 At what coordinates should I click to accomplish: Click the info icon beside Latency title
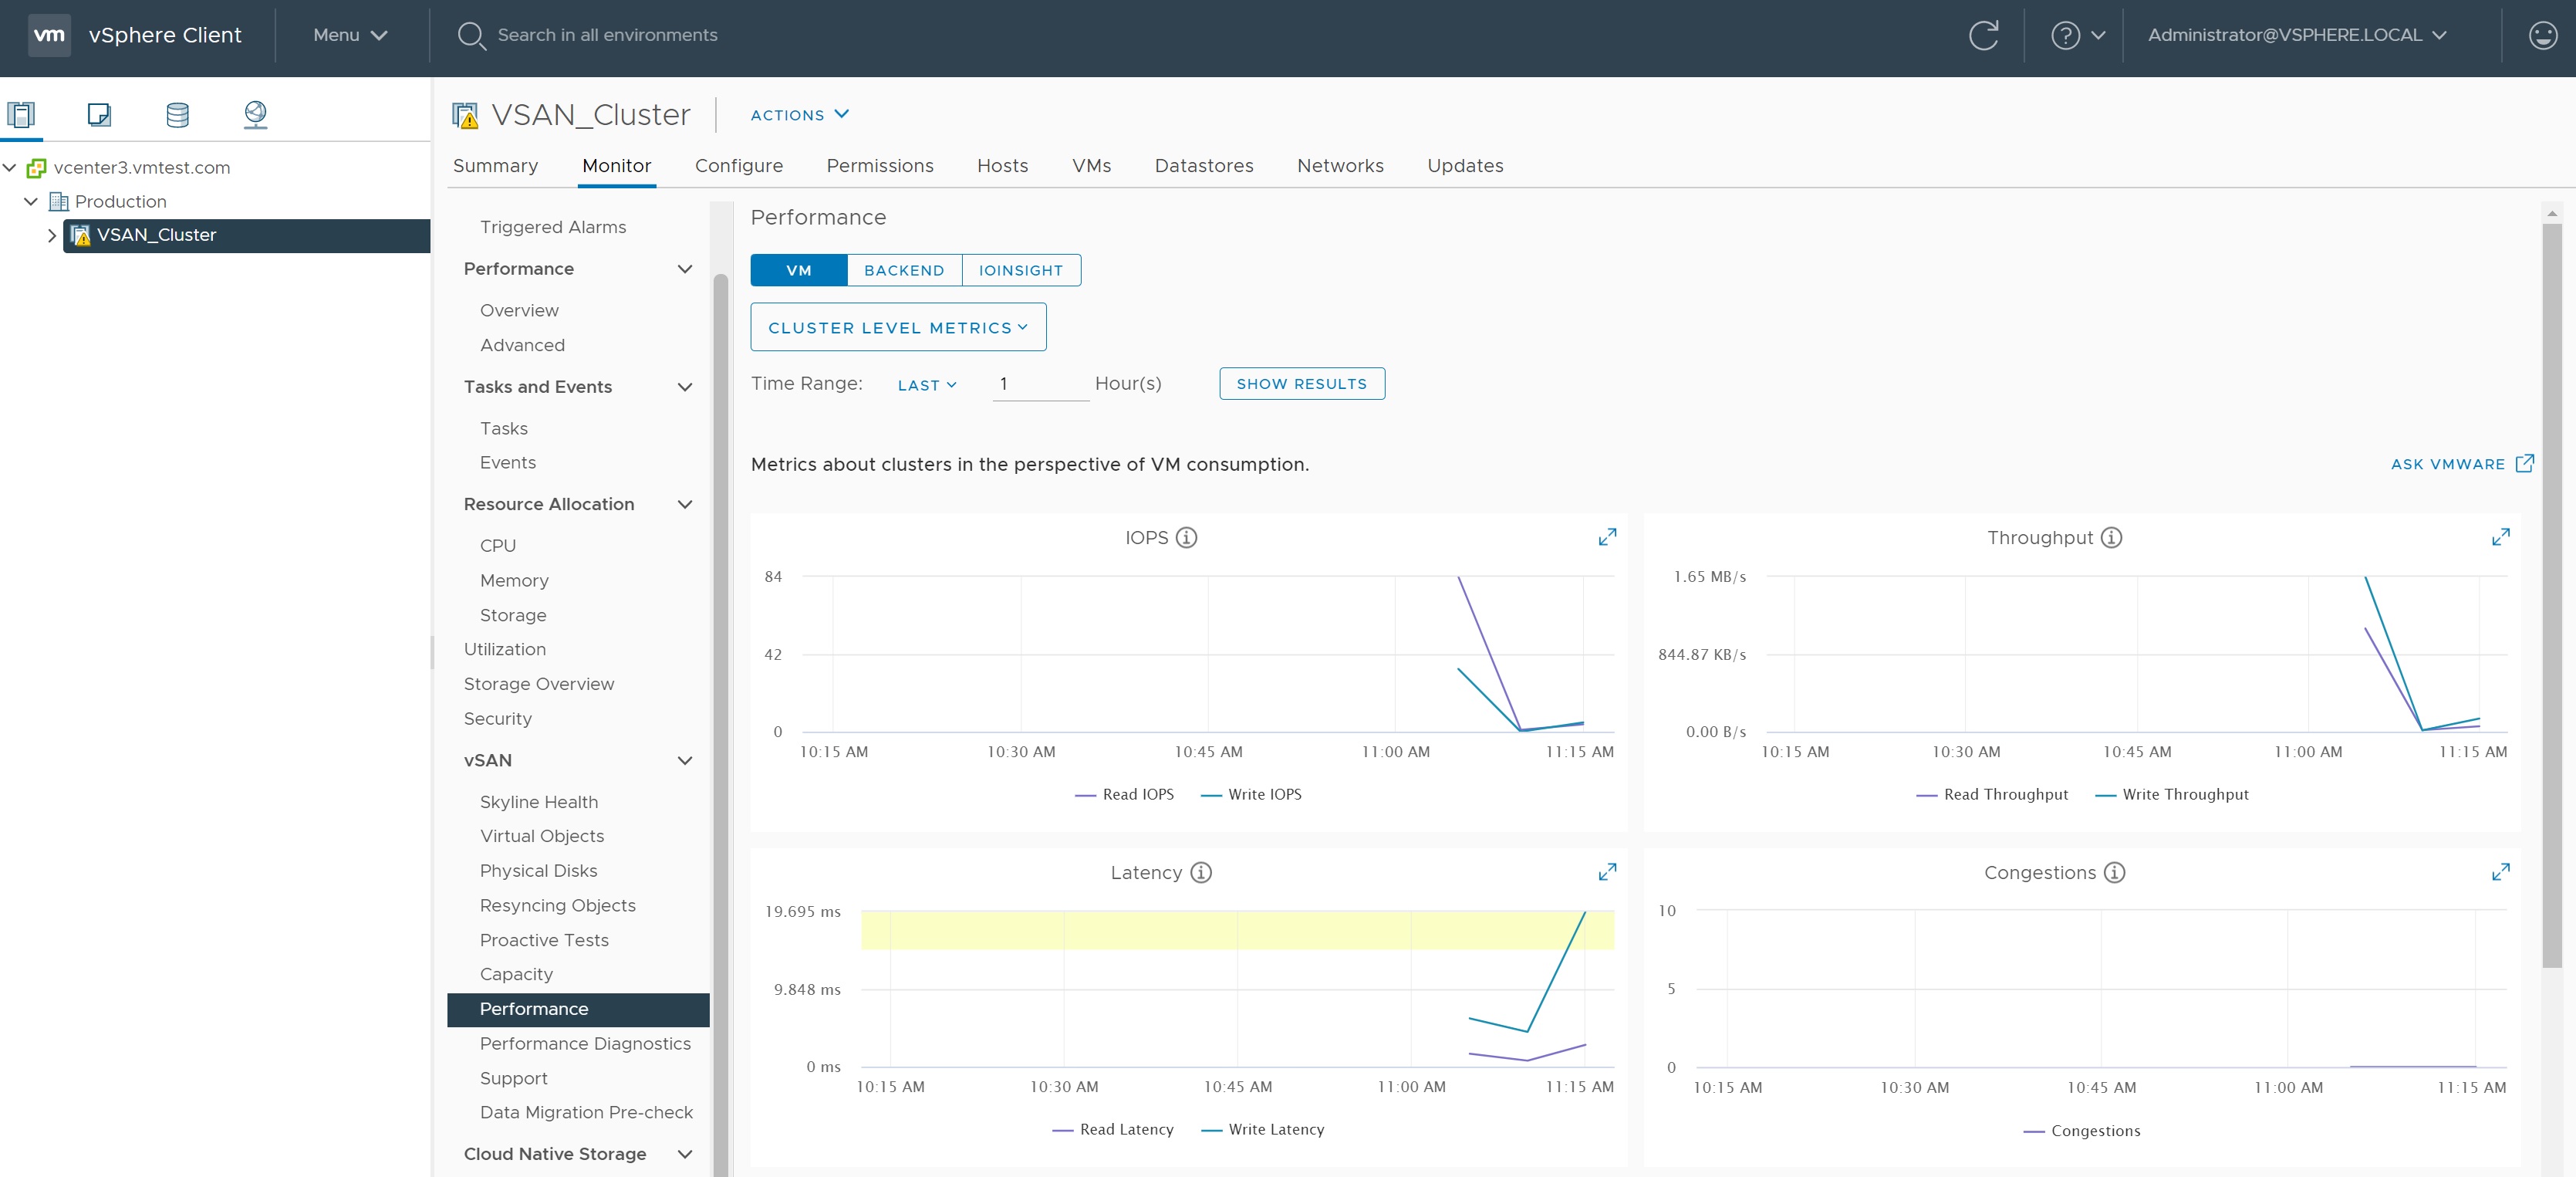coord(1201,872)
